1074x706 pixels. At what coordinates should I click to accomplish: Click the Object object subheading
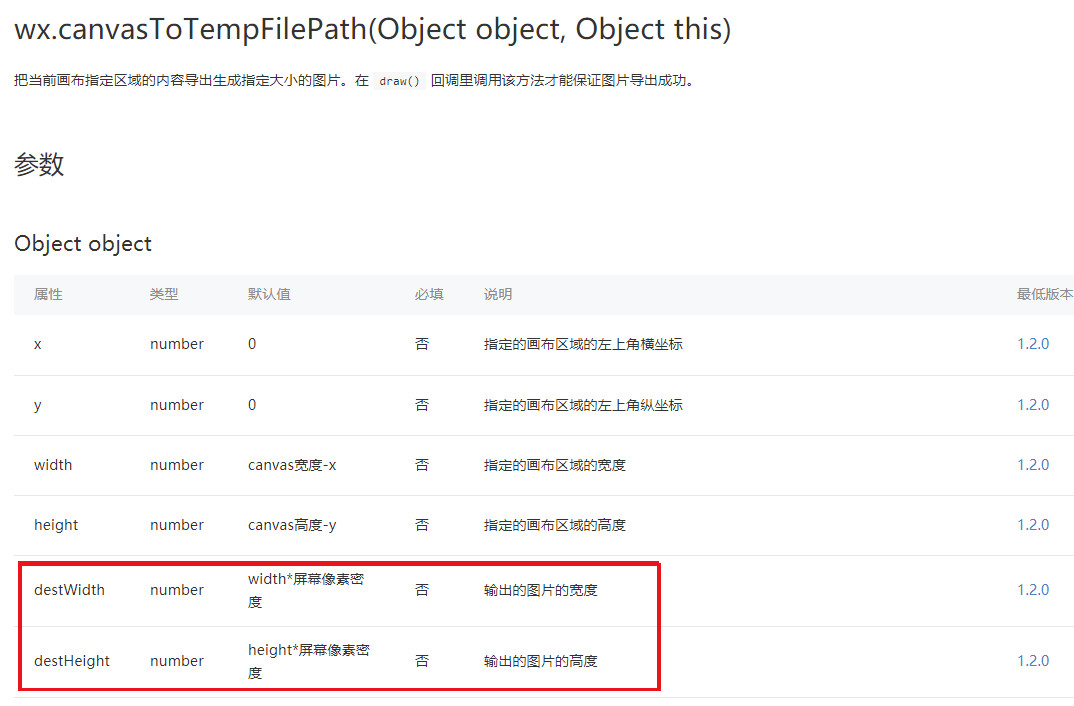[x=83, y=244]
